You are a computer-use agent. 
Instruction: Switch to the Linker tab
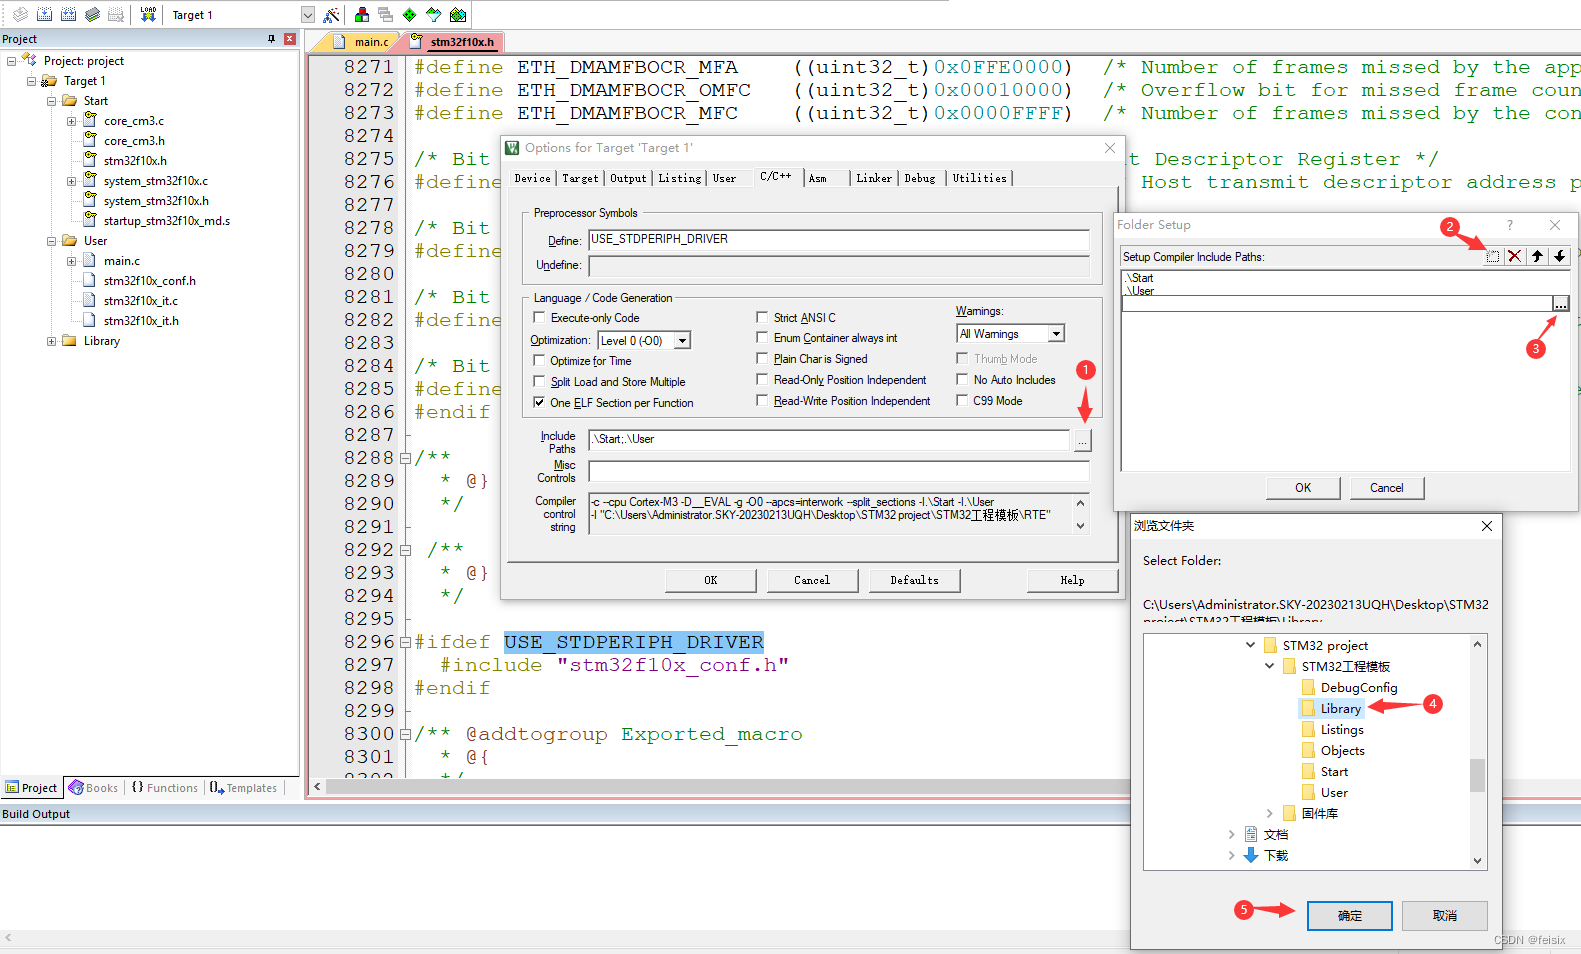click(x=874, y=178)
